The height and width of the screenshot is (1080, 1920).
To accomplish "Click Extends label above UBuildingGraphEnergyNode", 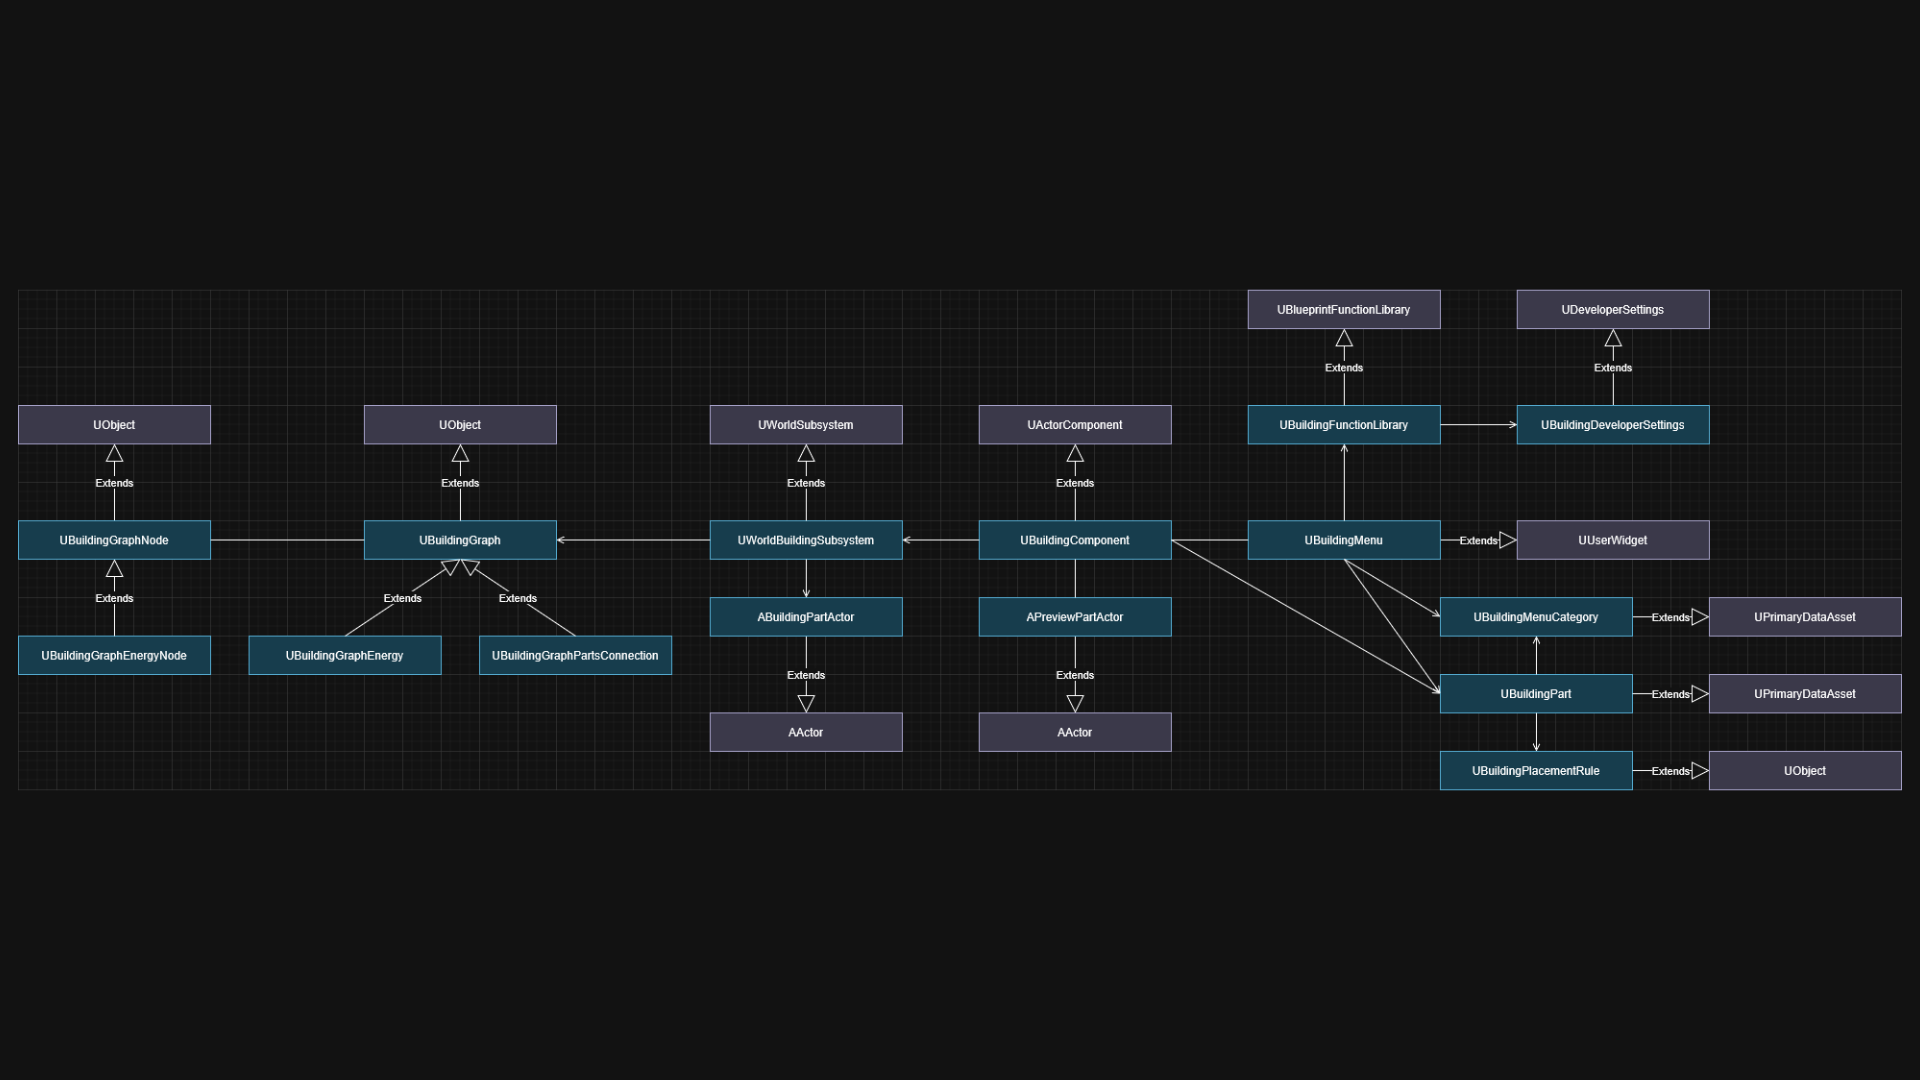I will coord(114,598).
